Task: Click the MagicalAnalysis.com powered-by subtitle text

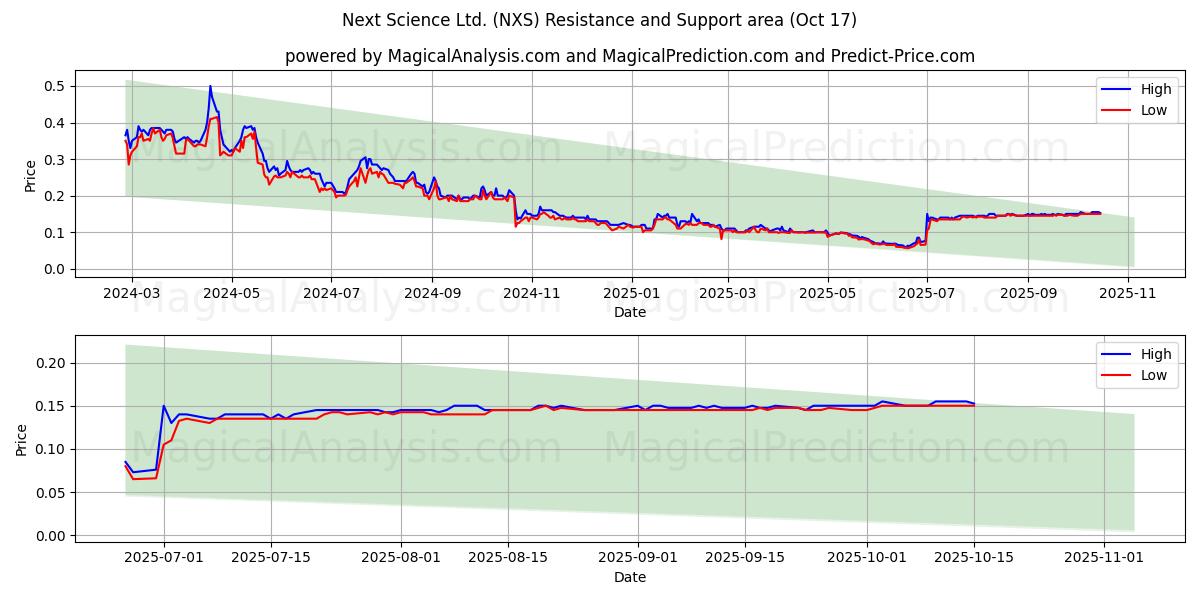Action: [x=629, y=56]
